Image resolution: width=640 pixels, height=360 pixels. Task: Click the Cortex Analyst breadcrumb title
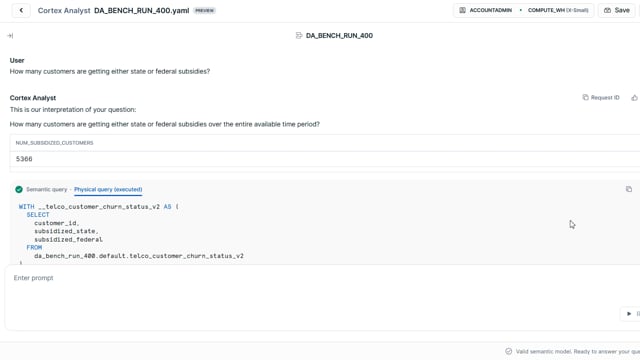(64, 11)
